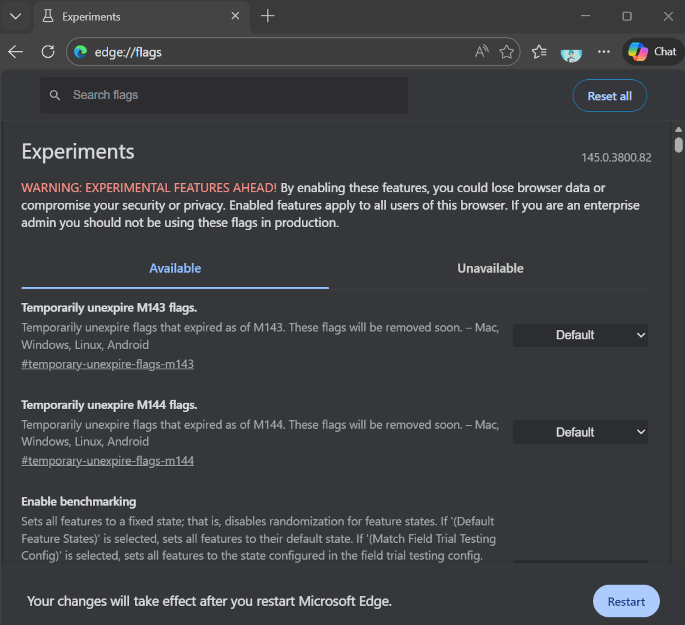The image size is (685, 625).
Task: Add this page to favorites star icon
Action: (x=507, y=52)
